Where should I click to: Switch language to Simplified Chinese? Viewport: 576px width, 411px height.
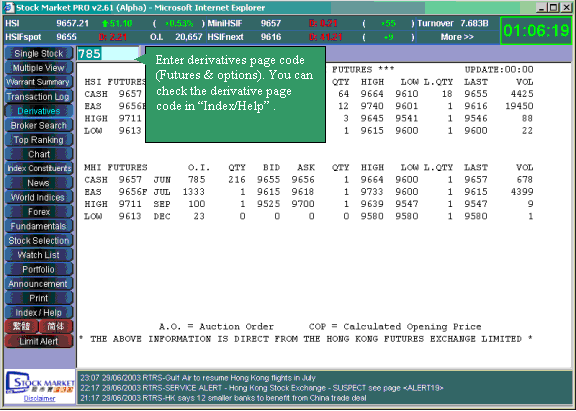(55, 327)
